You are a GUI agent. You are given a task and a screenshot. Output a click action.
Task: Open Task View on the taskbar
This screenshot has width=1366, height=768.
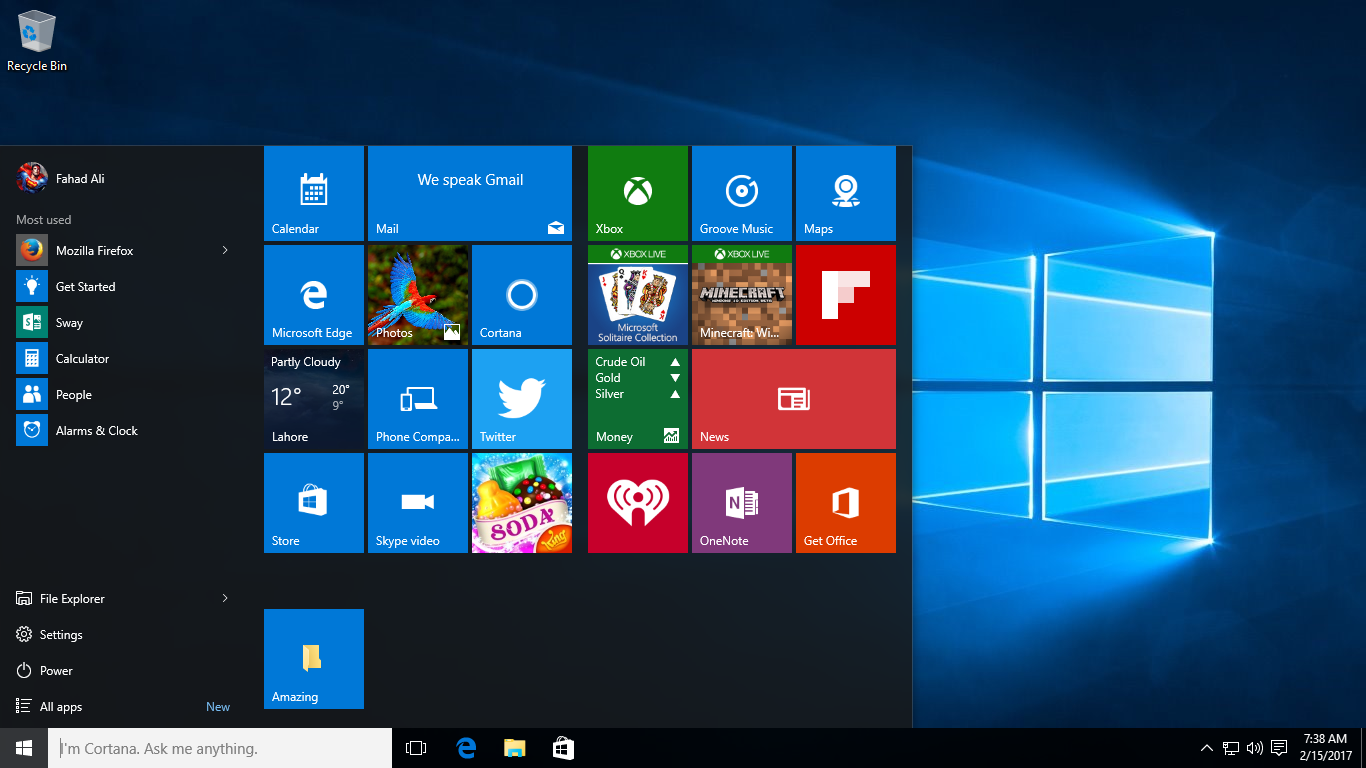(416, 748)
